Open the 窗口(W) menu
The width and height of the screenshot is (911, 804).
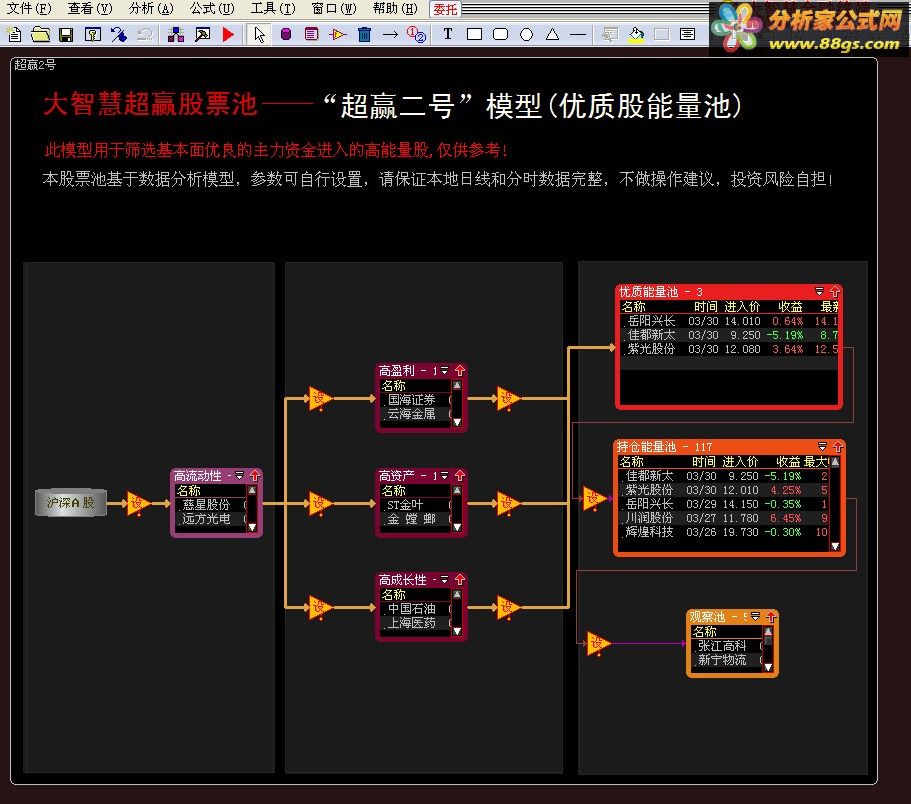(x=334, y=9)
